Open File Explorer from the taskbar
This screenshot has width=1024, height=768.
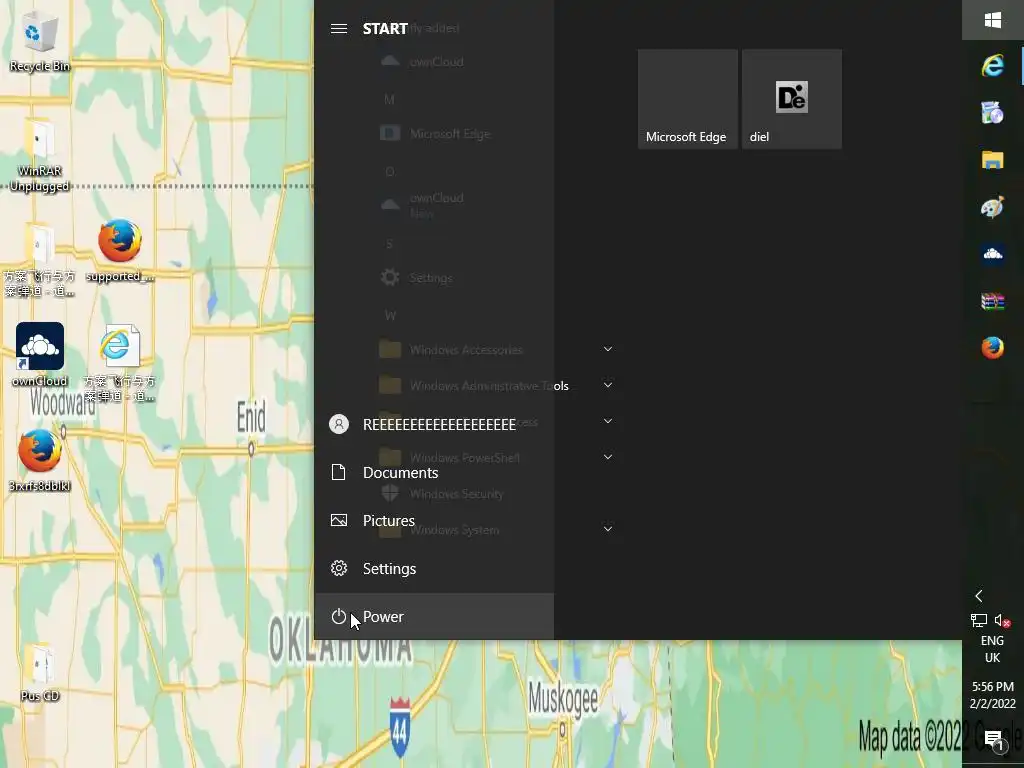[x=993, y=160]
